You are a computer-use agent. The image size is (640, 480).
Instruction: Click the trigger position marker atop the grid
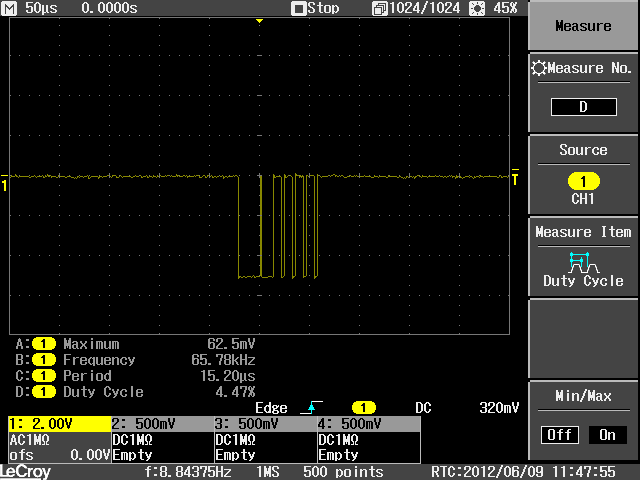[x=259, y=20]
